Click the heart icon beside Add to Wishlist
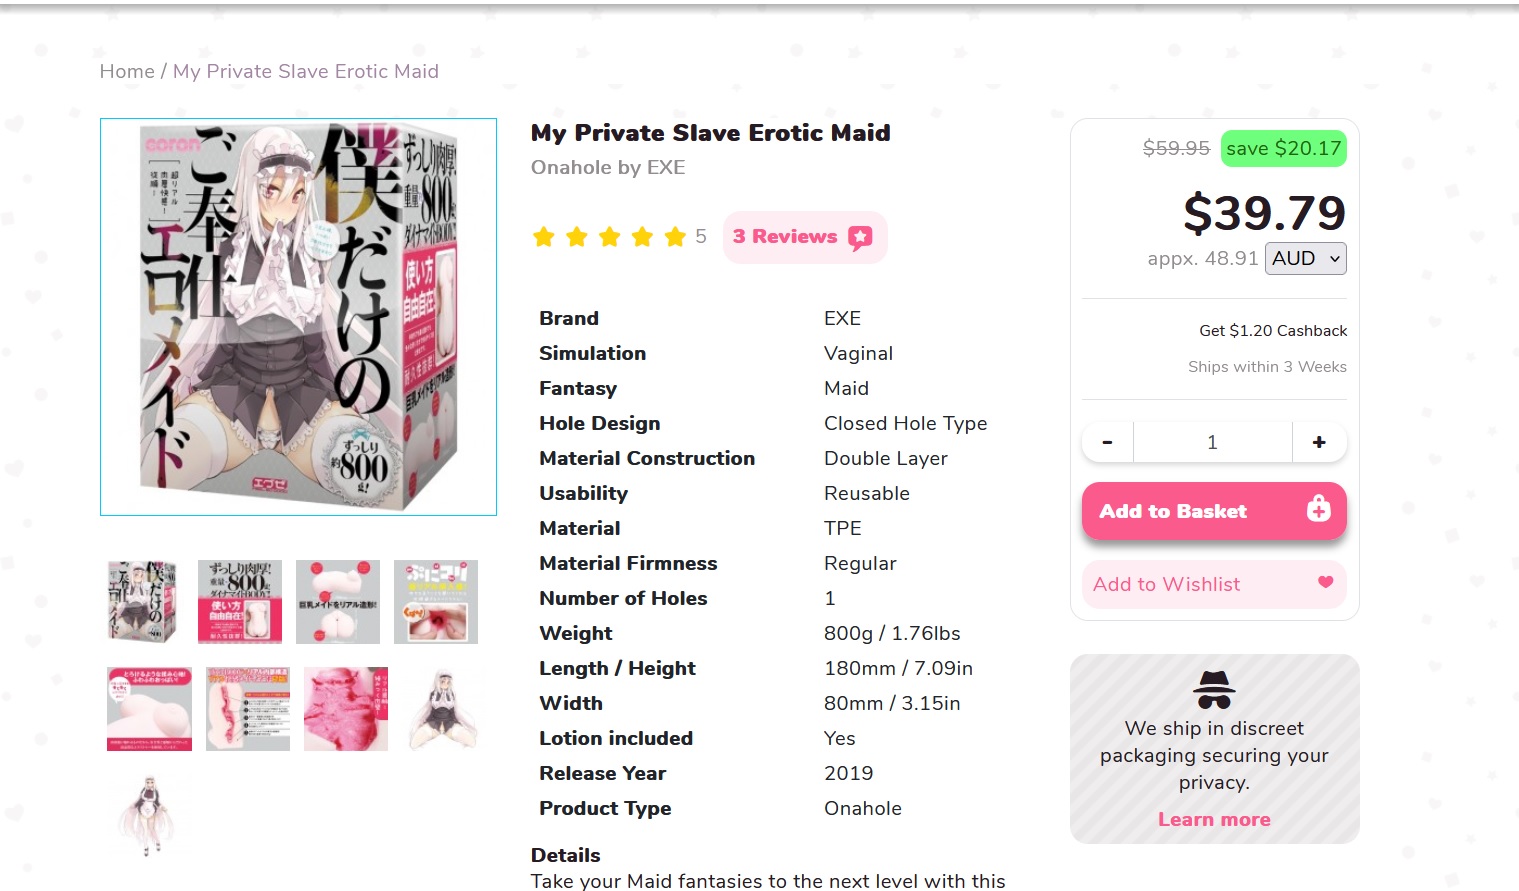The height and width of the screenshot is (891, 1519). click(x=1325, y=582)
